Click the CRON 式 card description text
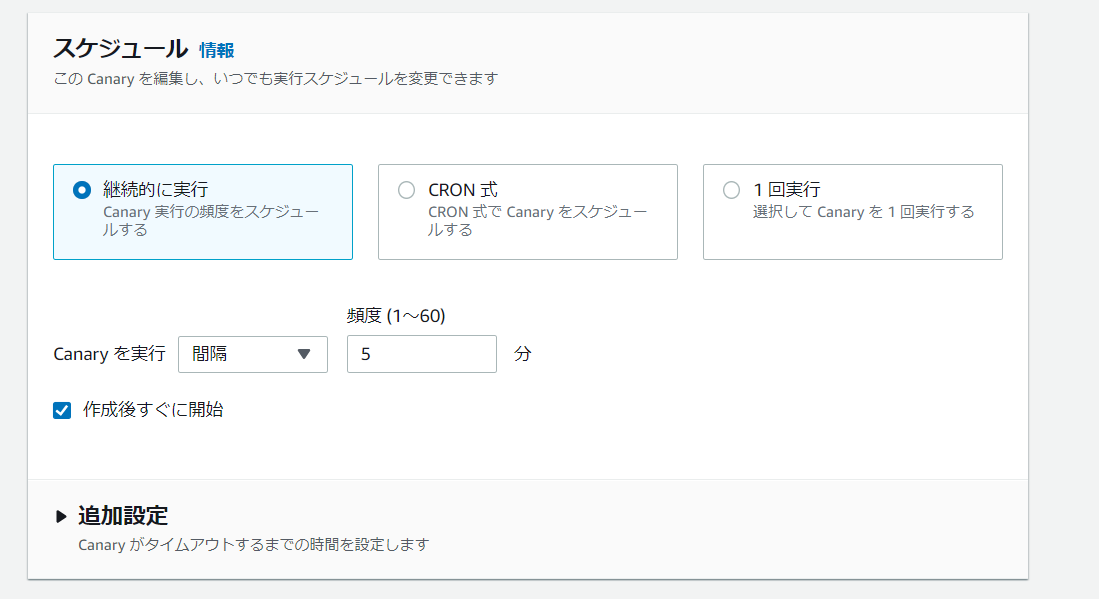1099x599 pixels. click(x=536, y=221)
